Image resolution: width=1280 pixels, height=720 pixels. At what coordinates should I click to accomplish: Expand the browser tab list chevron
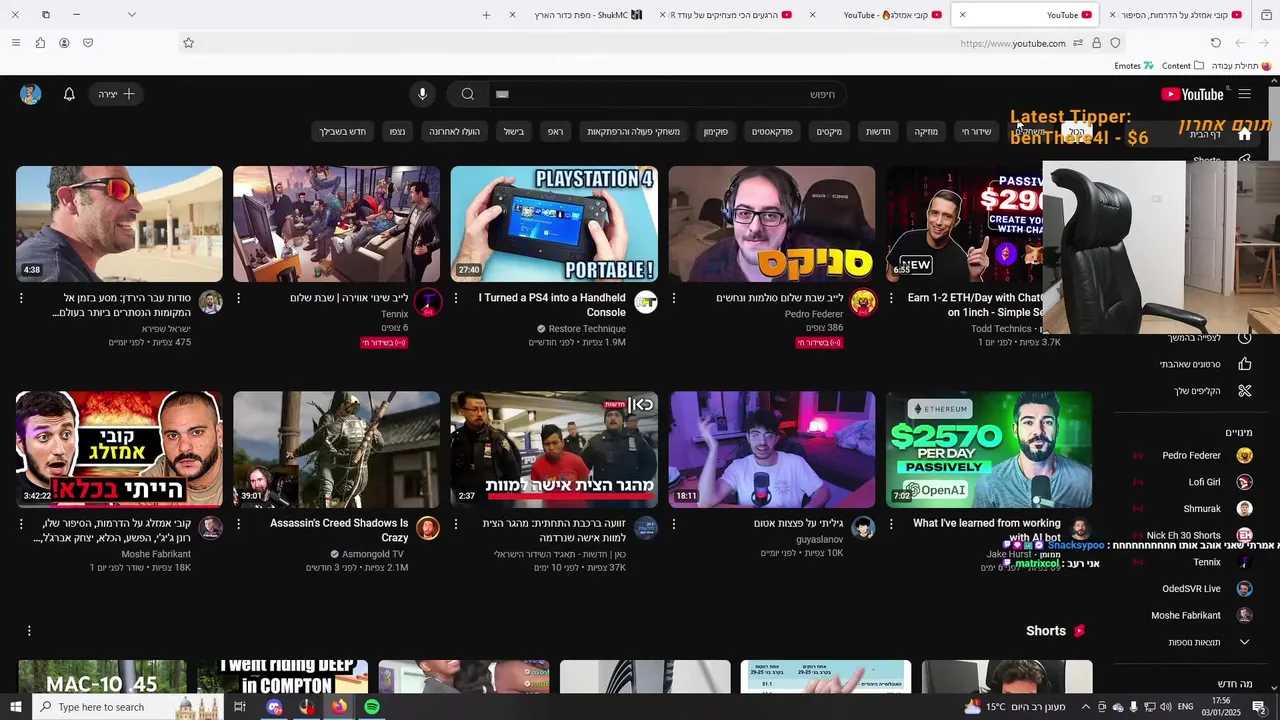point(131,15)
